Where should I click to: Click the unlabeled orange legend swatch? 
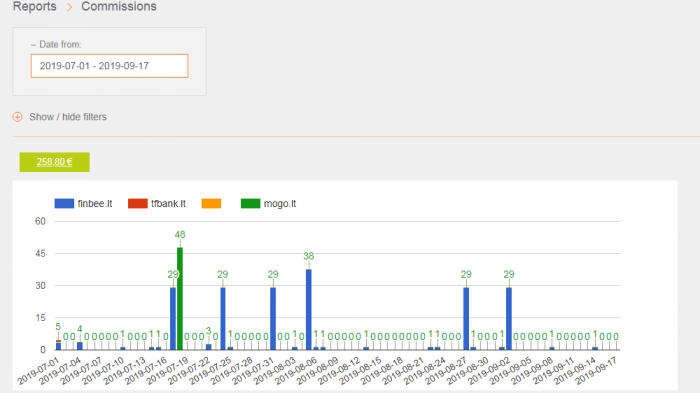211,204
